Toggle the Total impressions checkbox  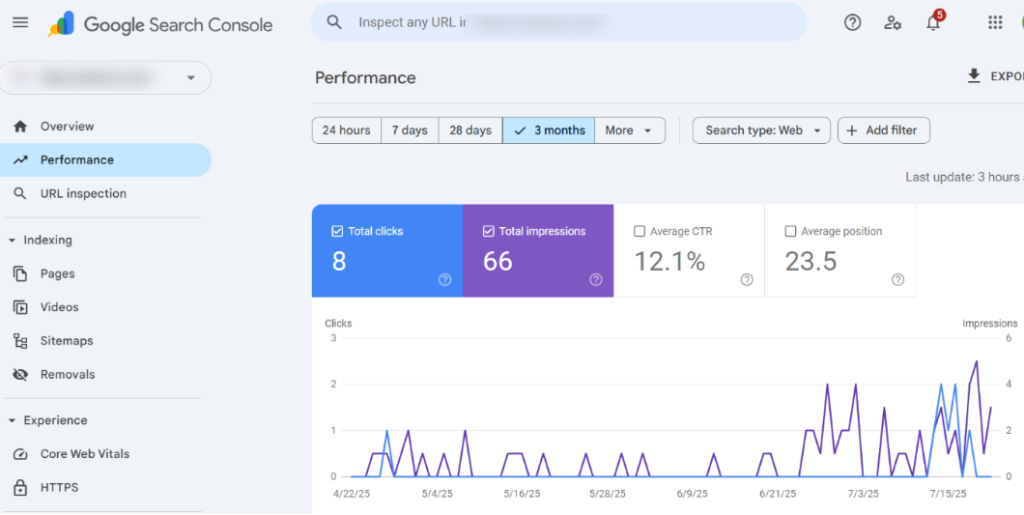[488, 231]
